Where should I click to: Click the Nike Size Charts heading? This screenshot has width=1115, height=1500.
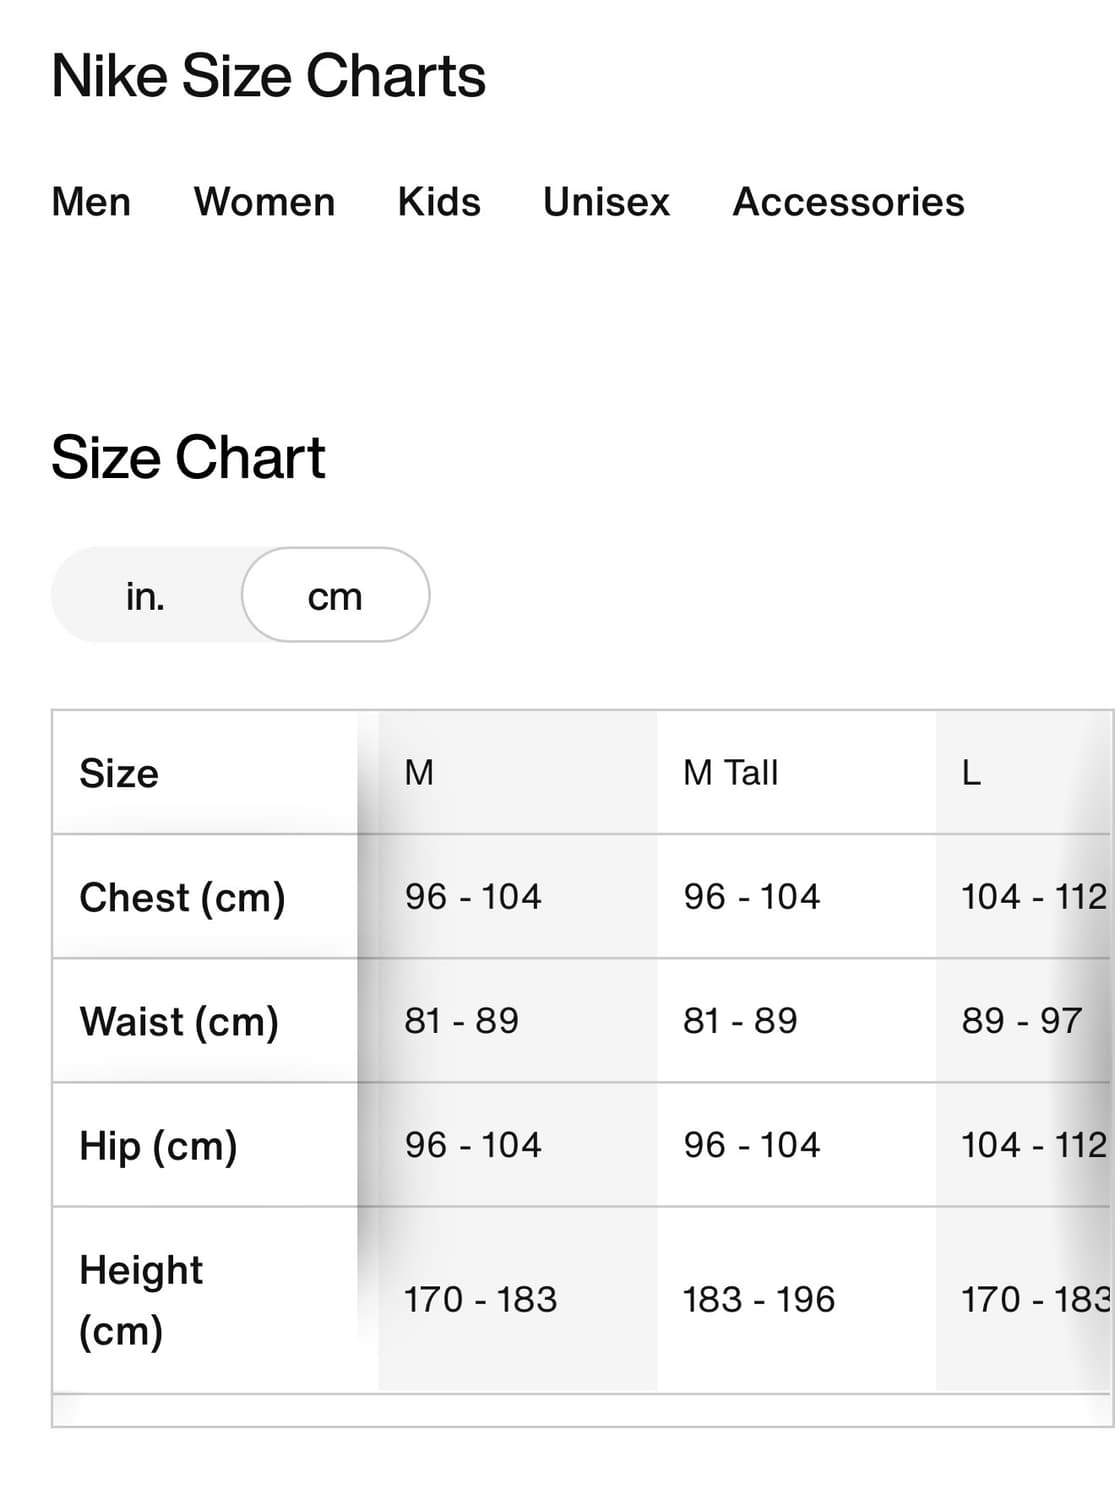(x=268, y=76)
